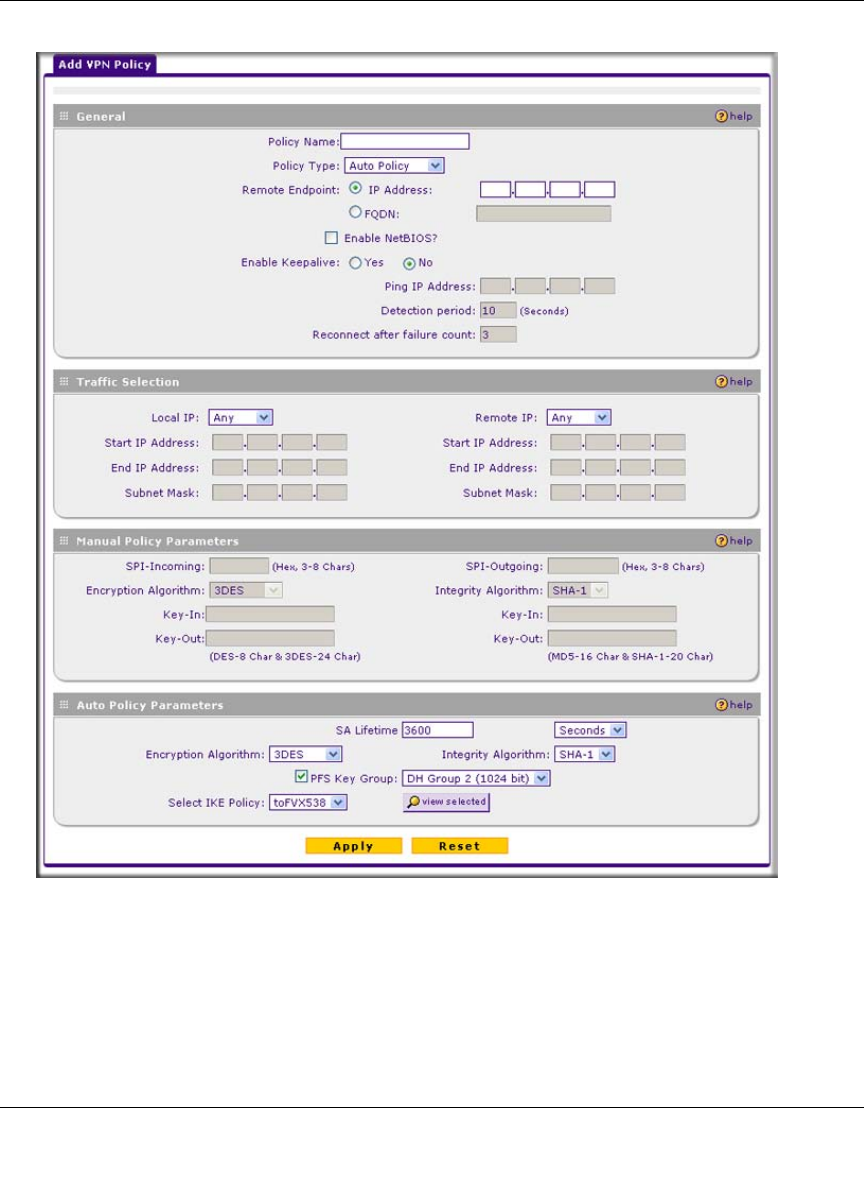Open Auto Policy Integrity Algorithm dropdown
Viewport: 864px width, 1184px height.
click(585, 754)
